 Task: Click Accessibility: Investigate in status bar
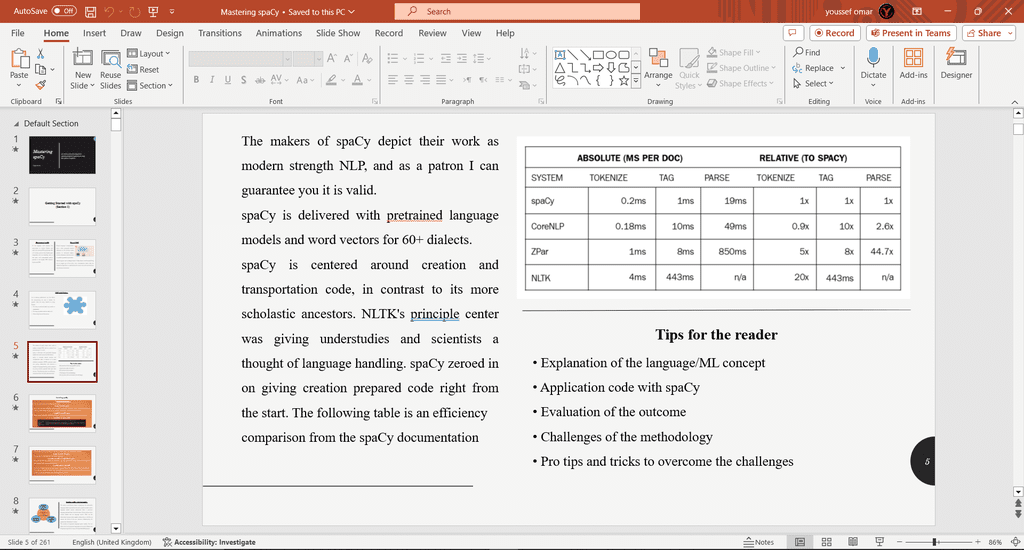[x=209, y=542]
